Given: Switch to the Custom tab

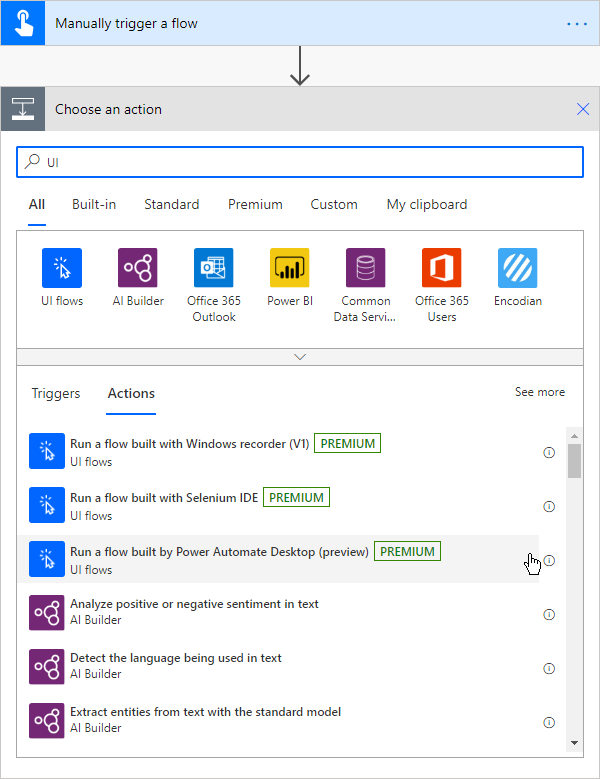Looking at the screenshot, I should pos(334,204).
